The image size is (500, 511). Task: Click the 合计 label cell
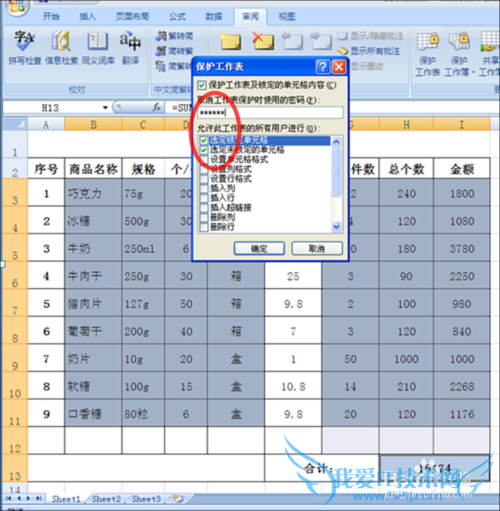pos(322,468)
